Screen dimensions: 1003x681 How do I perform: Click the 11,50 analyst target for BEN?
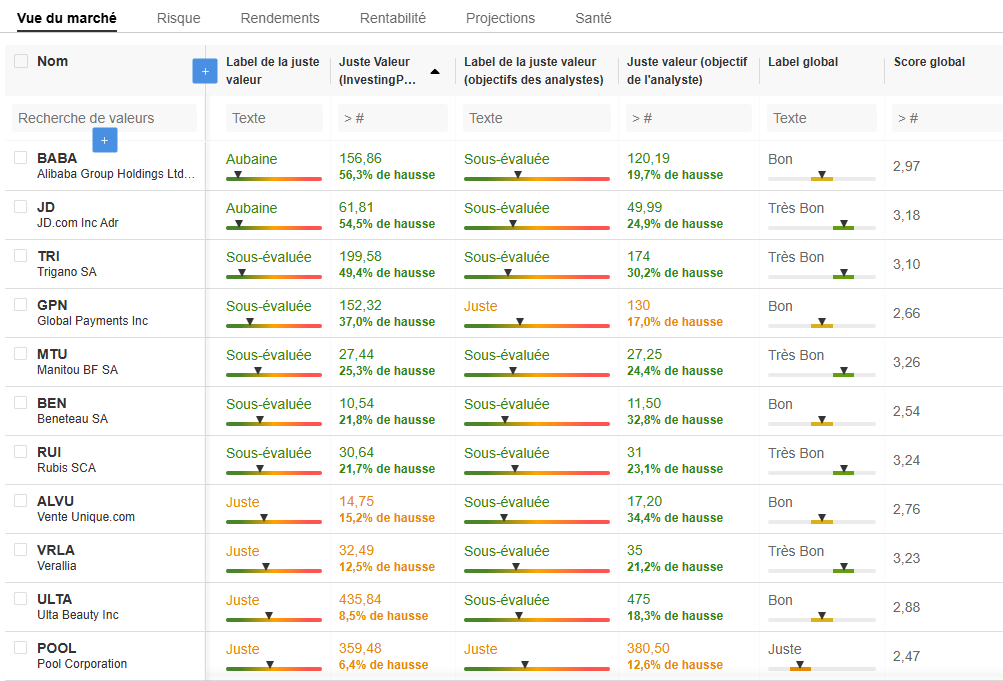(644, 403)
